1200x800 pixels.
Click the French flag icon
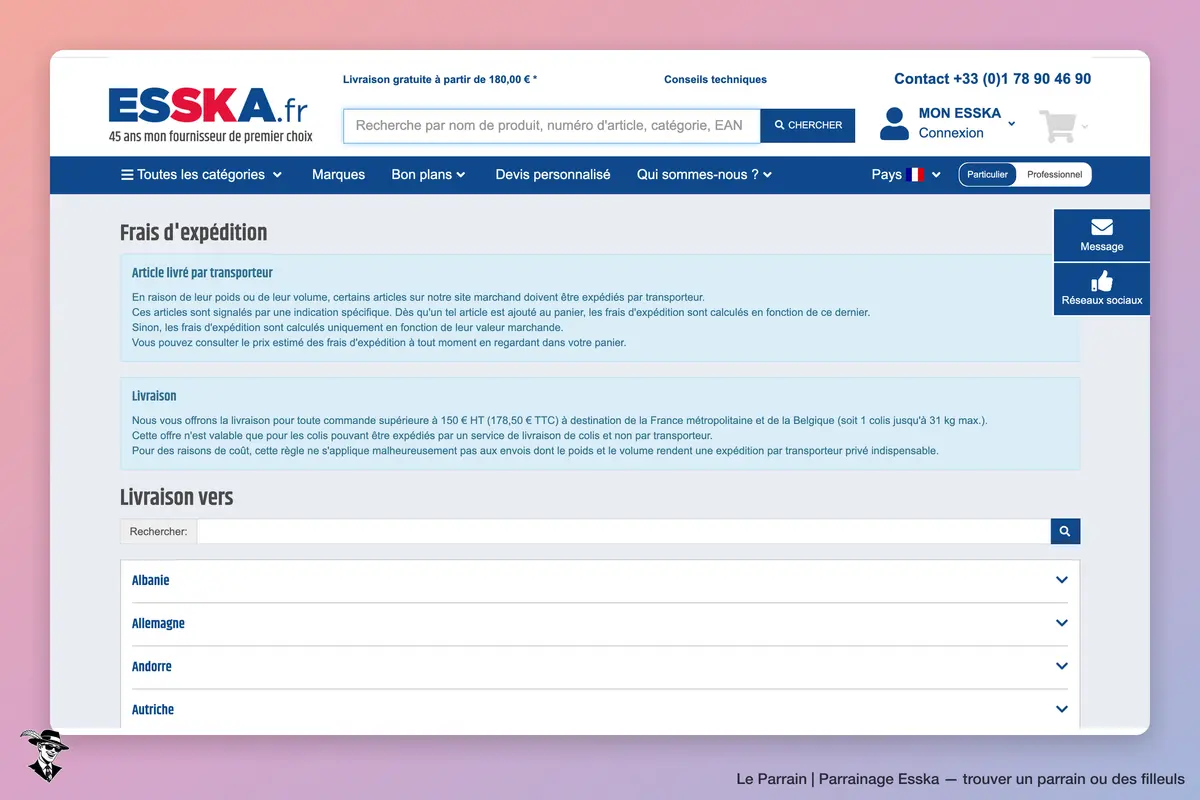(914, 174)
